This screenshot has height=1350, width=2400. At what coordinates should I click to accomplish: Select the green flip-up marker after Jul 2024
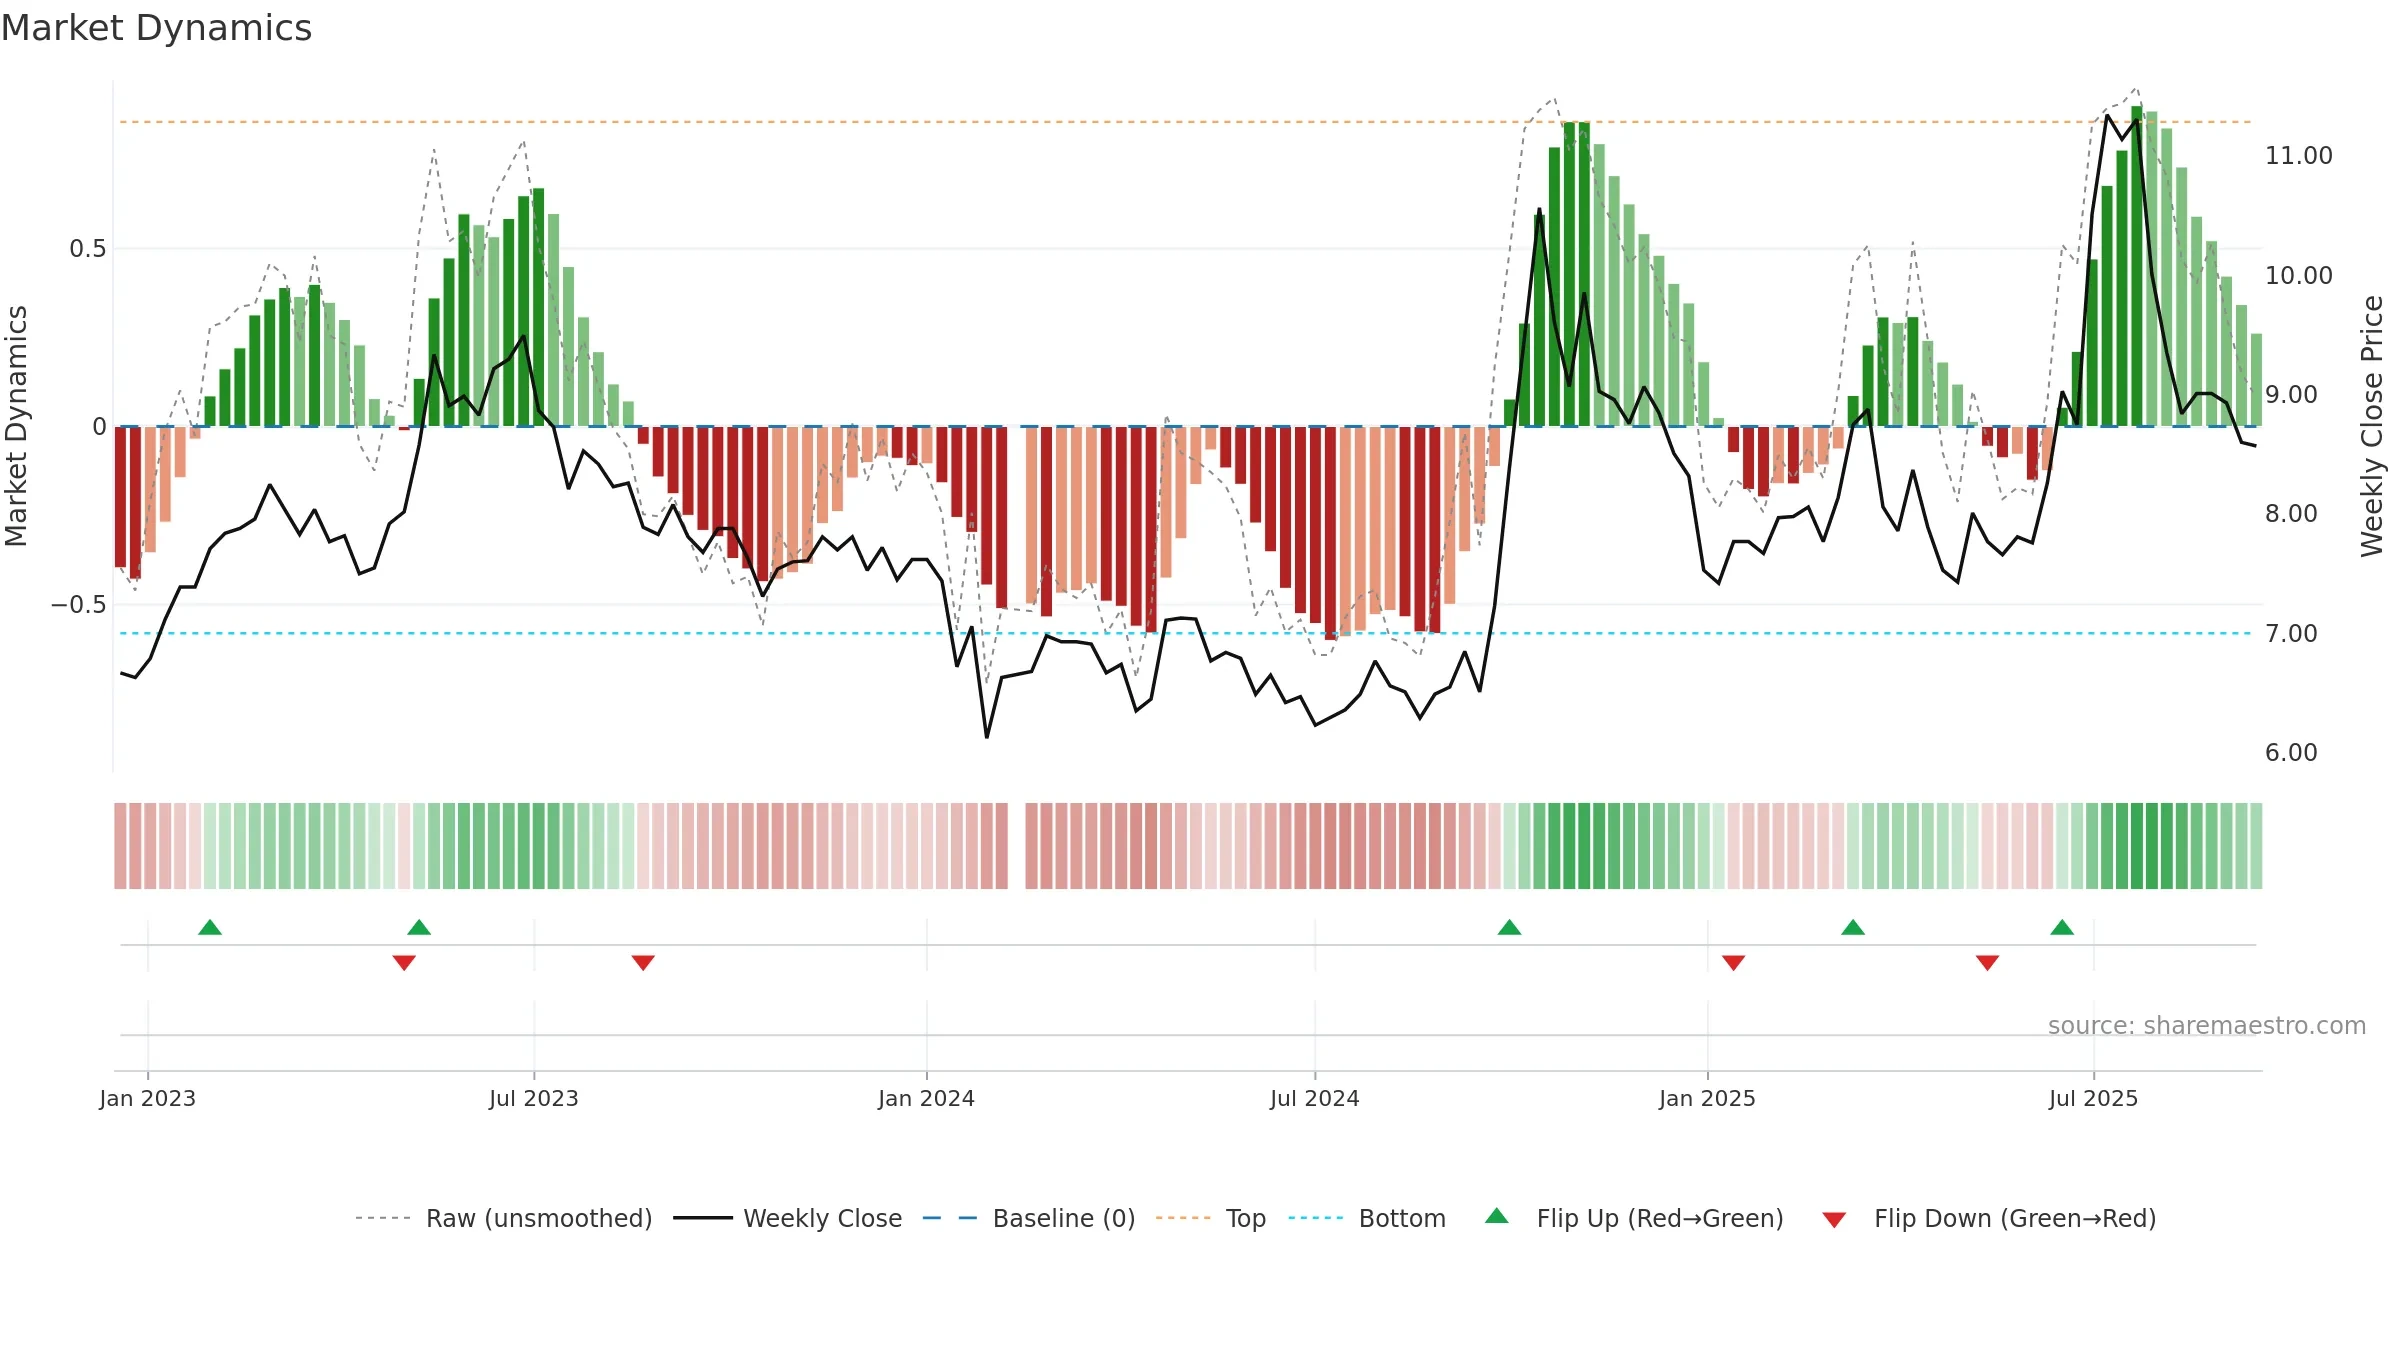tap(1509, 928)
